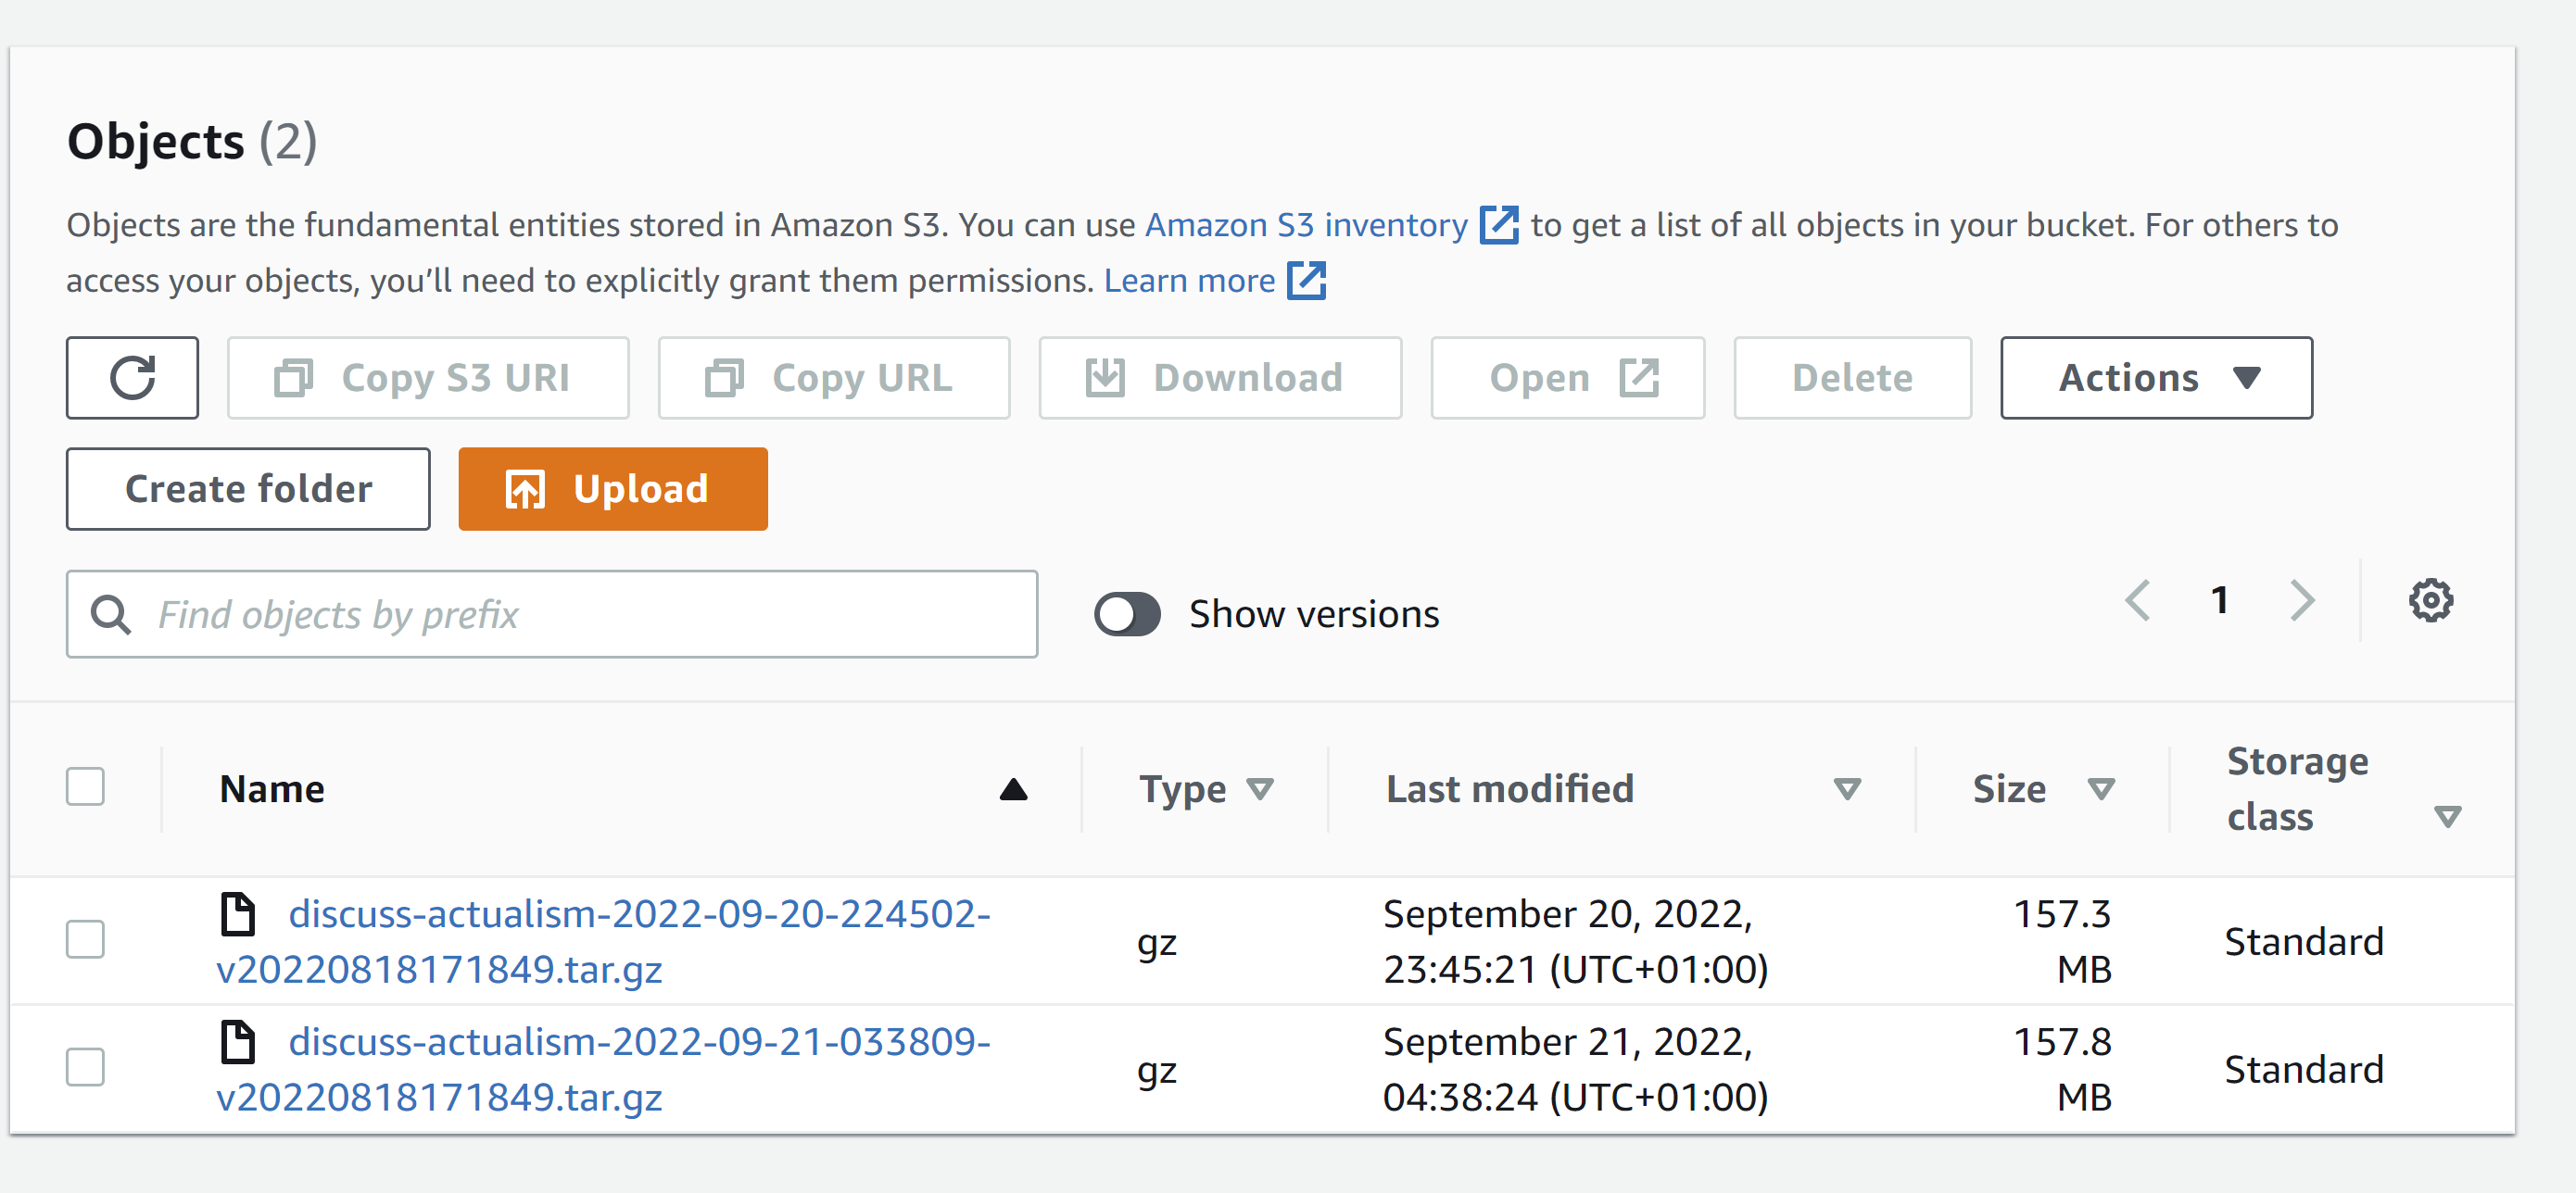Sort by the Size column arrow
This screenshot has width=2576, height=1193.
2101,790
